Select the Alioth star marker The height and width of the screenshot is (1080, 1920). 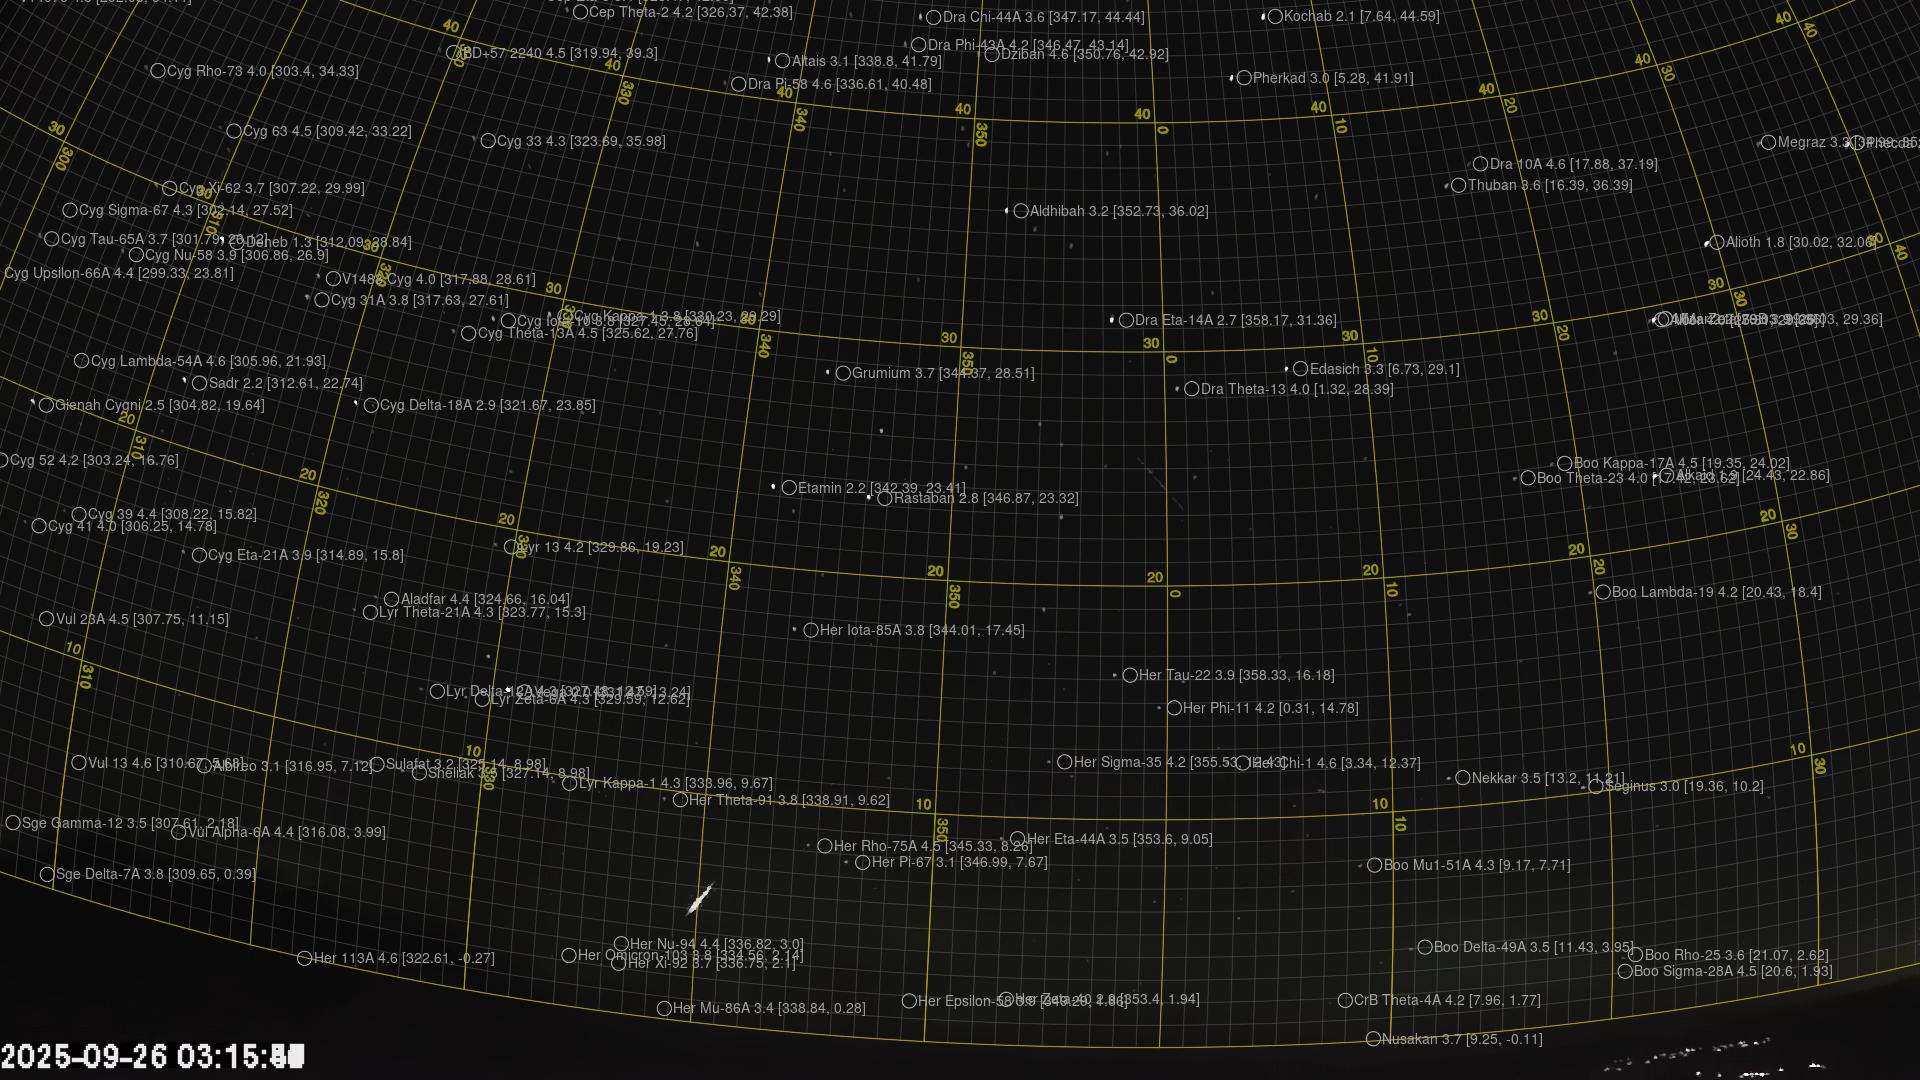tap(1717, 242)
